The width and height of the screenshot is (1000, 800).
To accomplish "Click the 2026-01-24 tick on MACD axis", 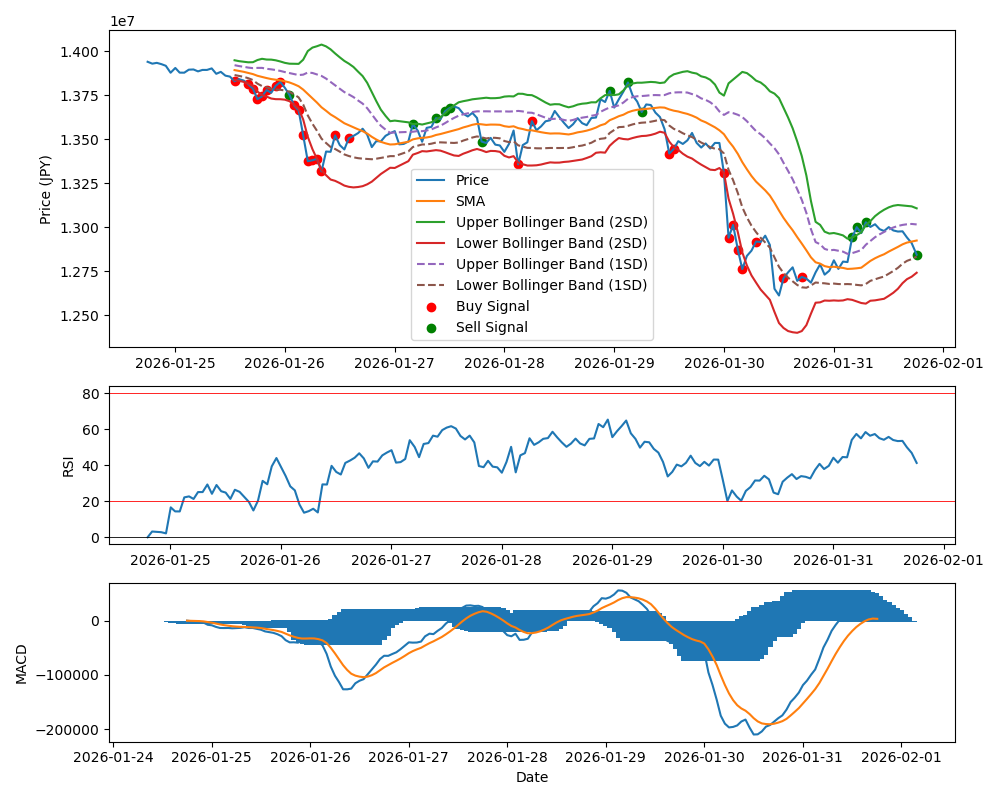I will click(113, 758).
